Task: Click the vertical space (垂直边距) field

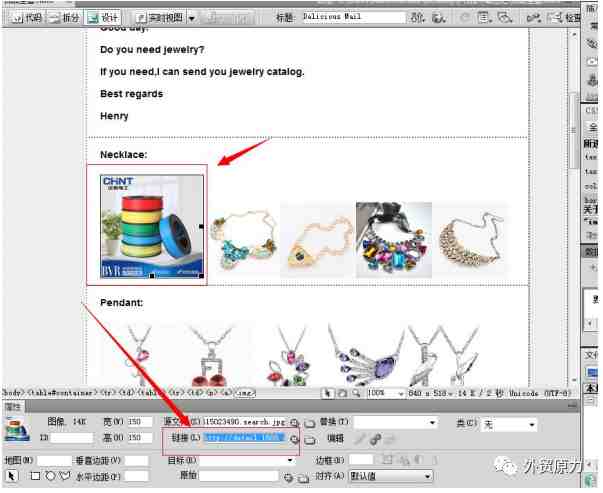Action: point(137,460)
